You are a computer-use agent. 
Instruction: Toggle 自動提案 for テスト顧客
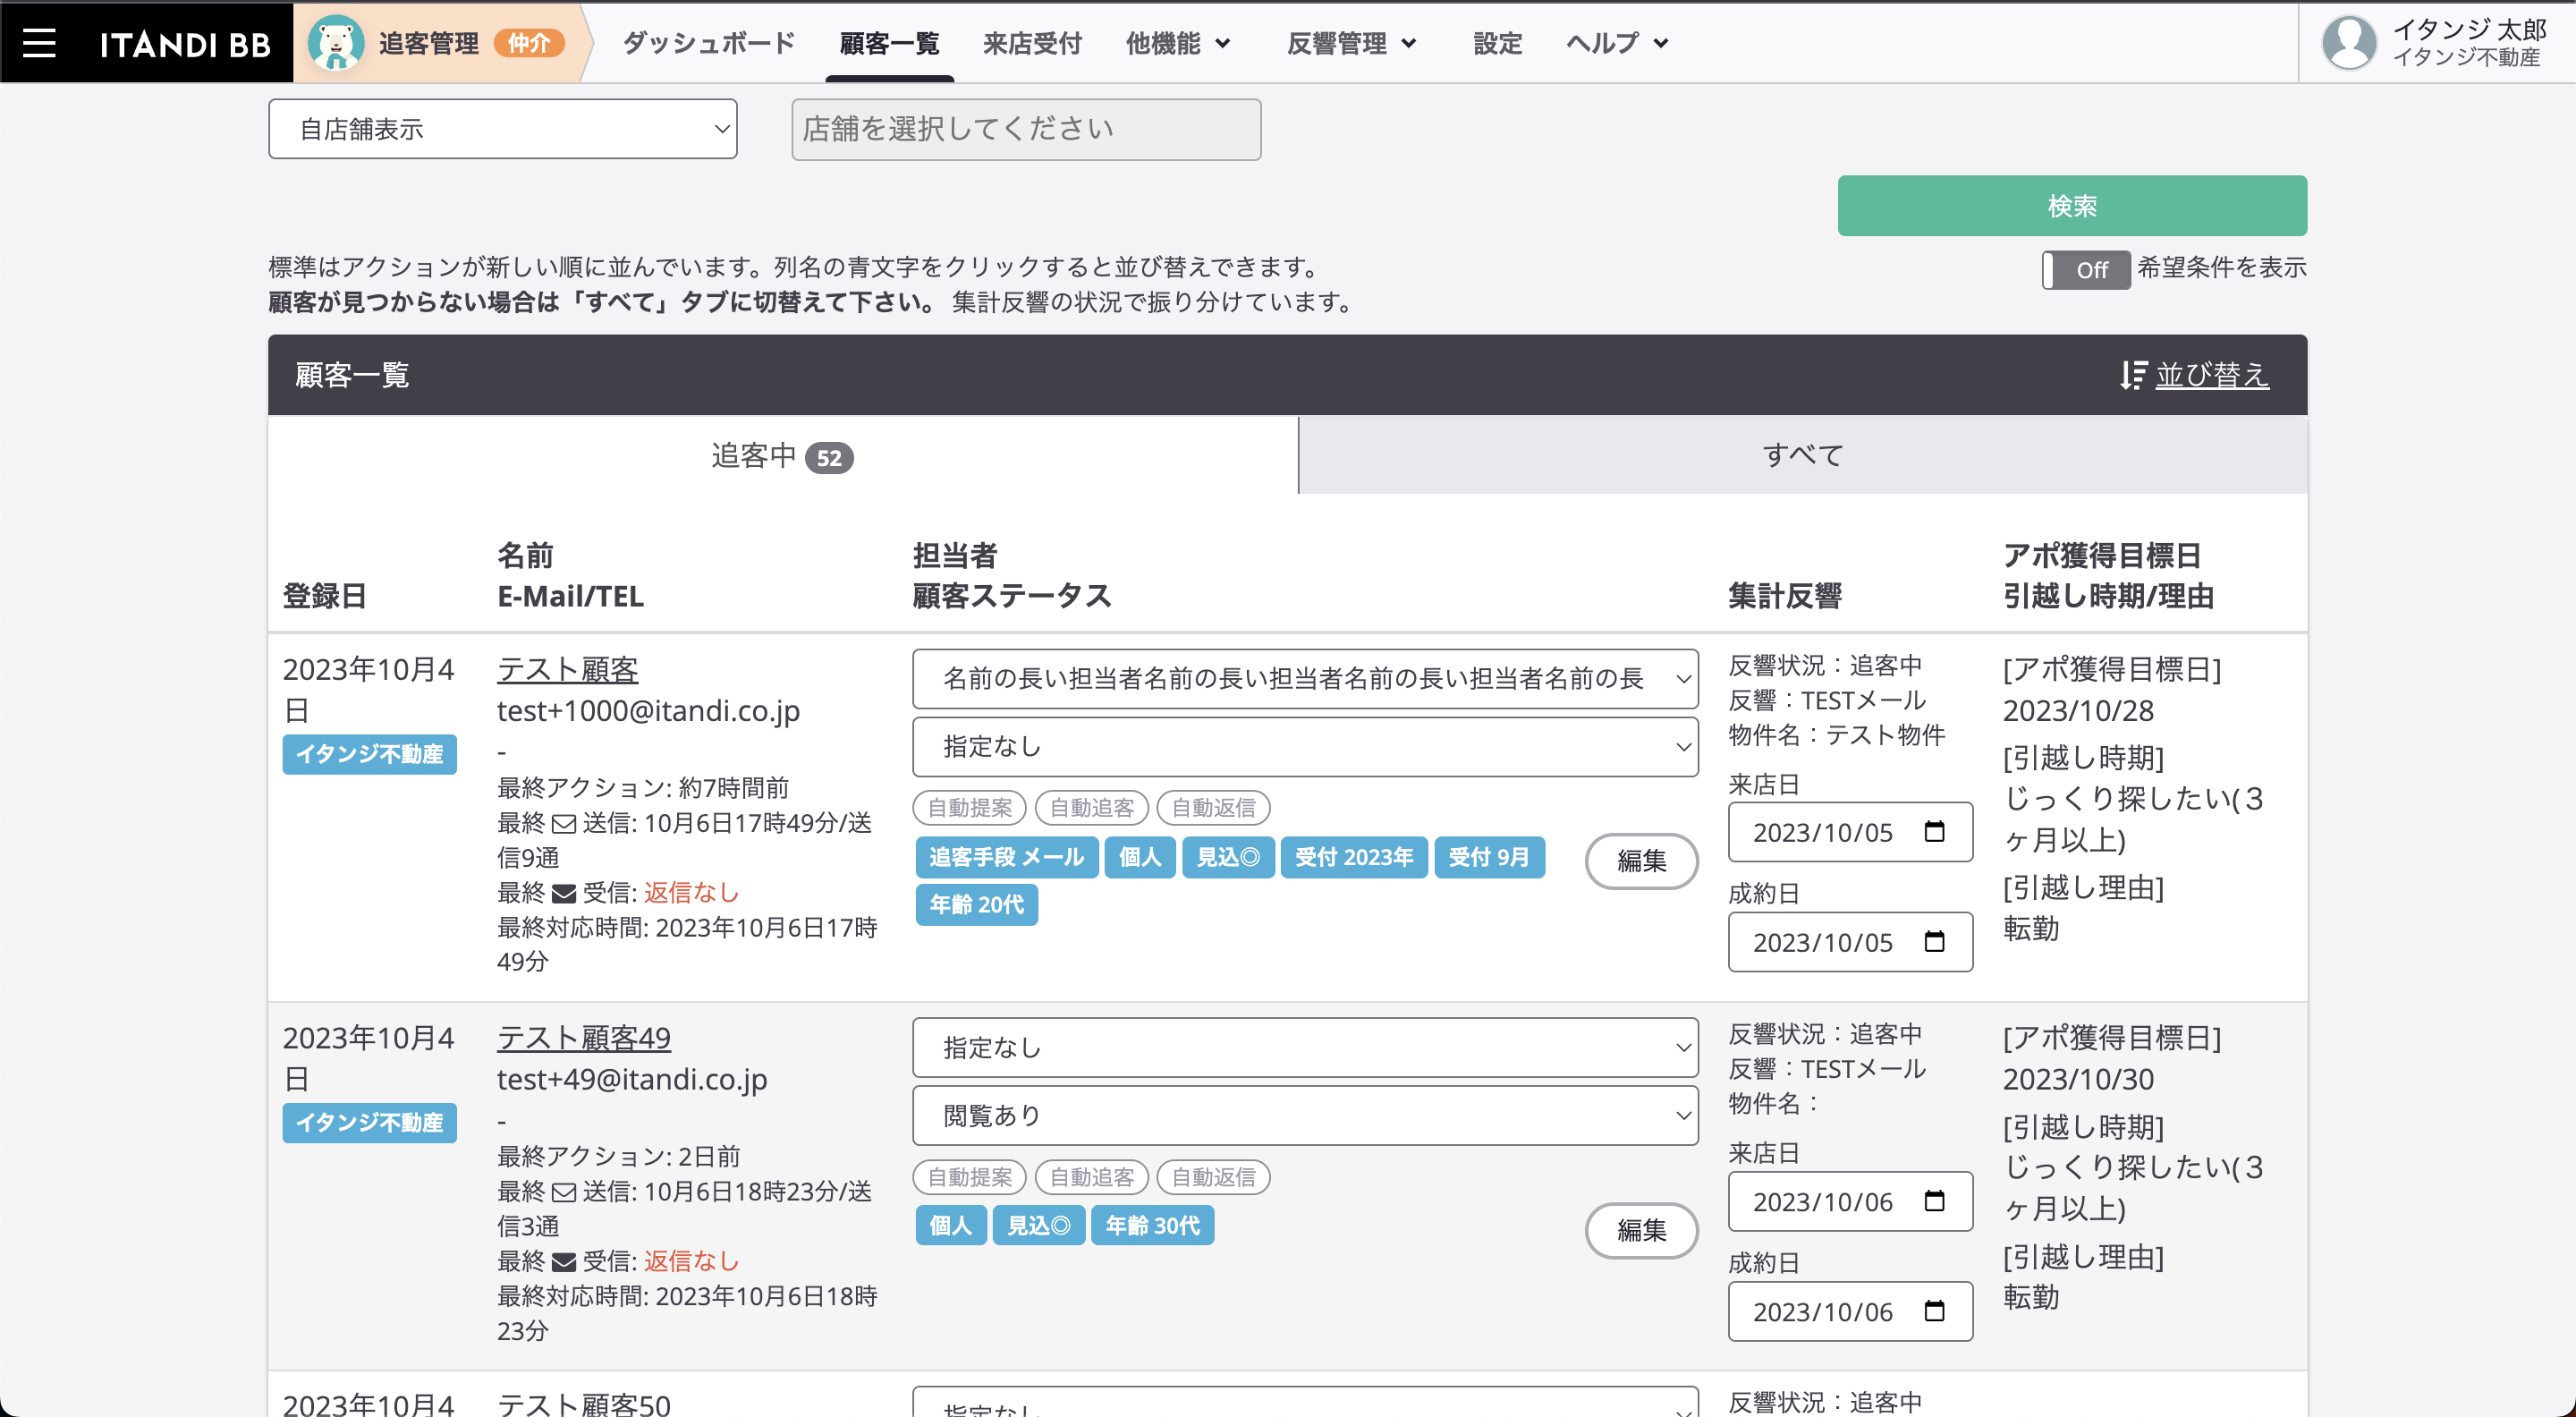click(x=970, y=807)
